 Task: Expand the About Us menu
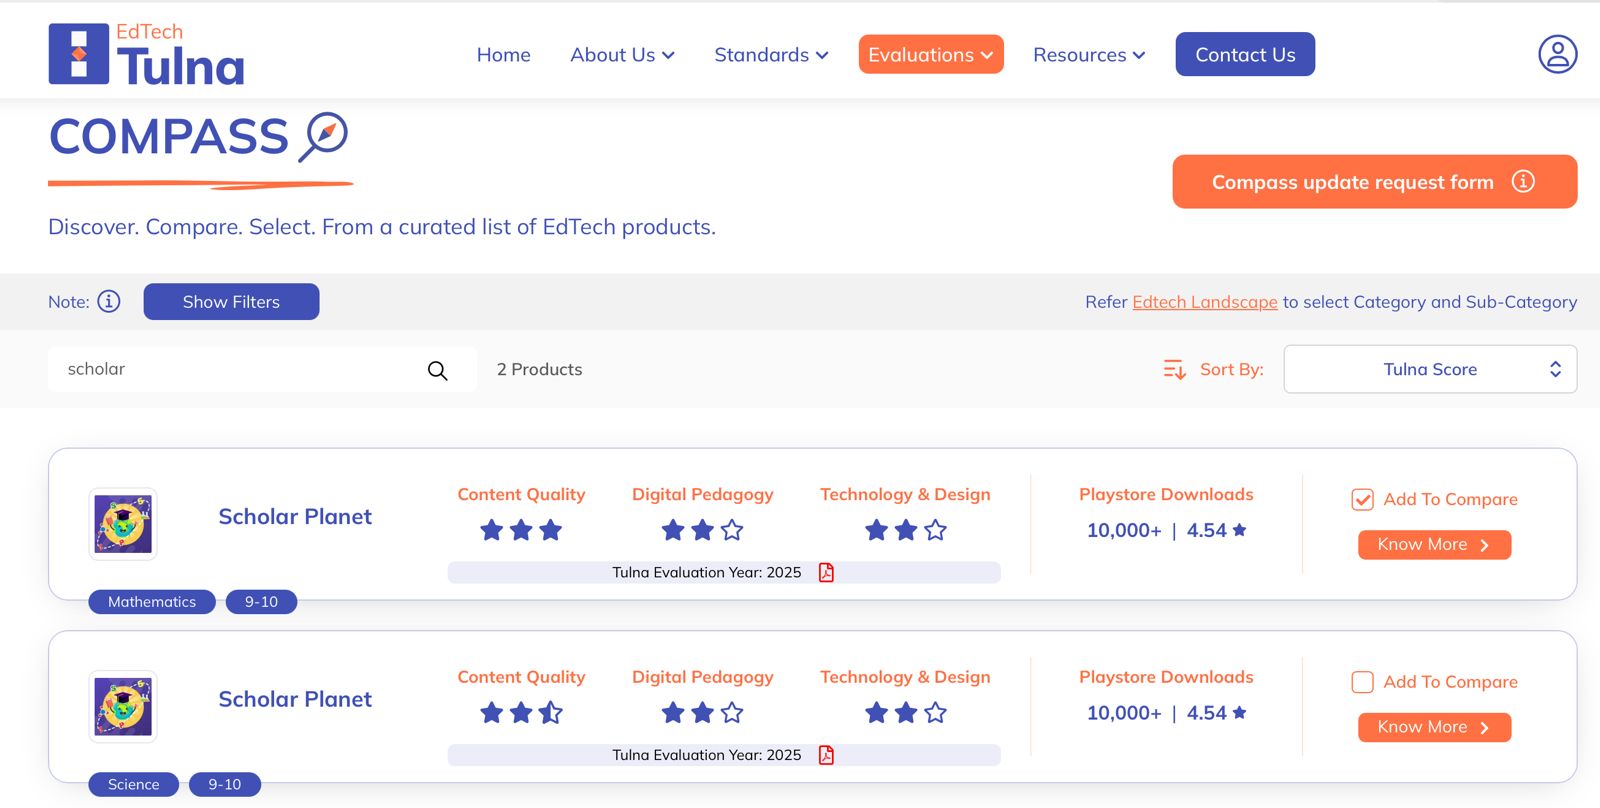pos(622,55)
